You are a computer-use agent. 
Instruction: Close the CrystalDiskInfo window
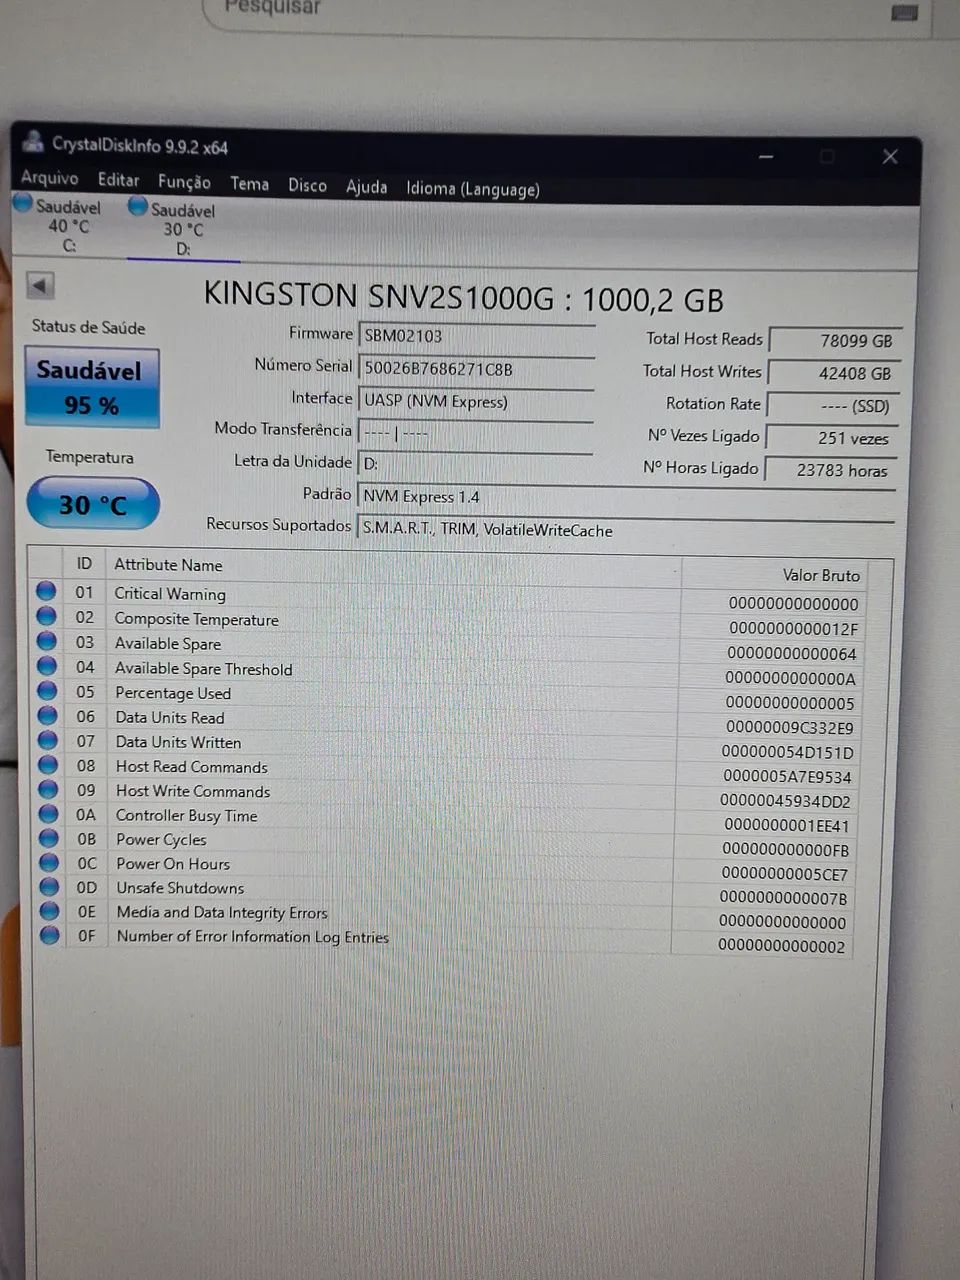click(890, 157)
